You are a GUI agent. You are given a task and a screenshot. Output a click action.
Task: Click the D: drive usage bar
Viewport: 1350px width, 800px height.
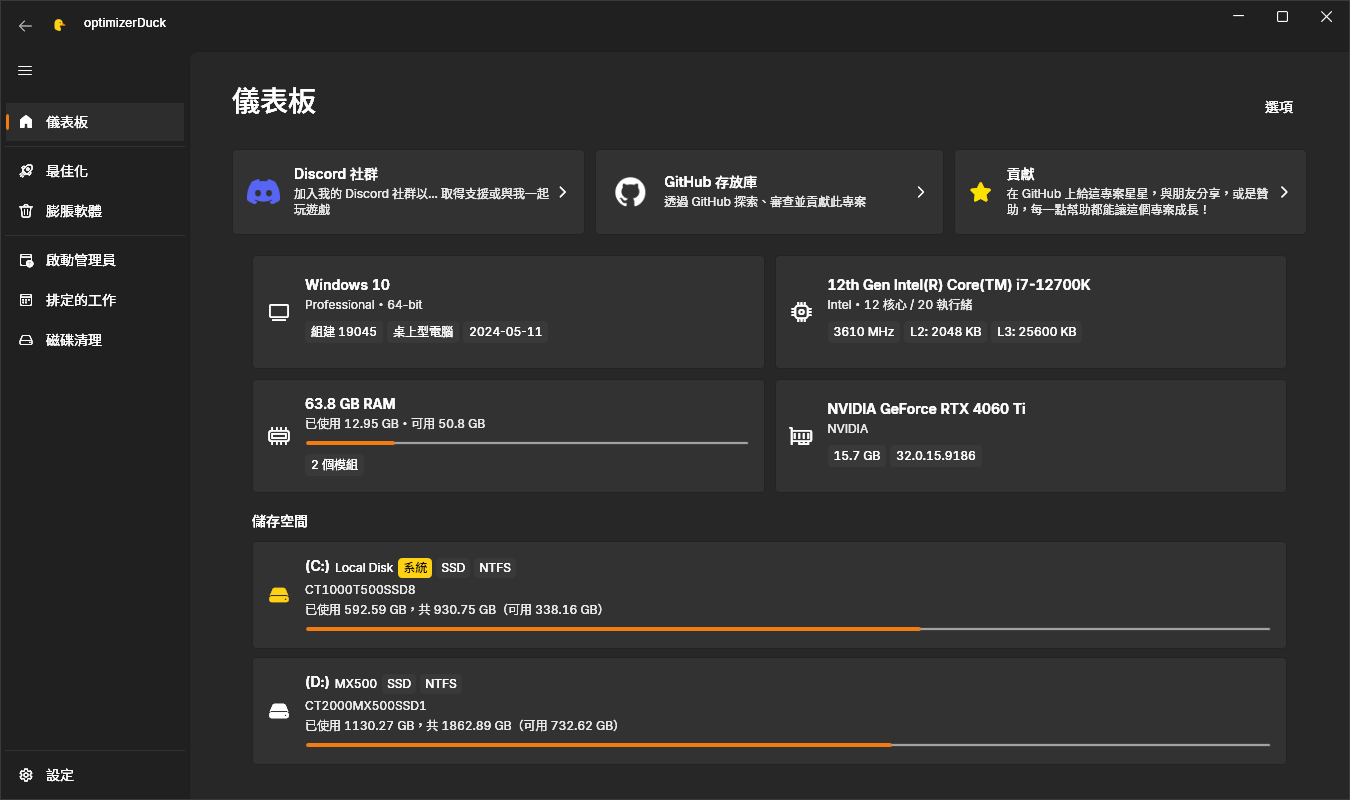click(x=788, y=745)
